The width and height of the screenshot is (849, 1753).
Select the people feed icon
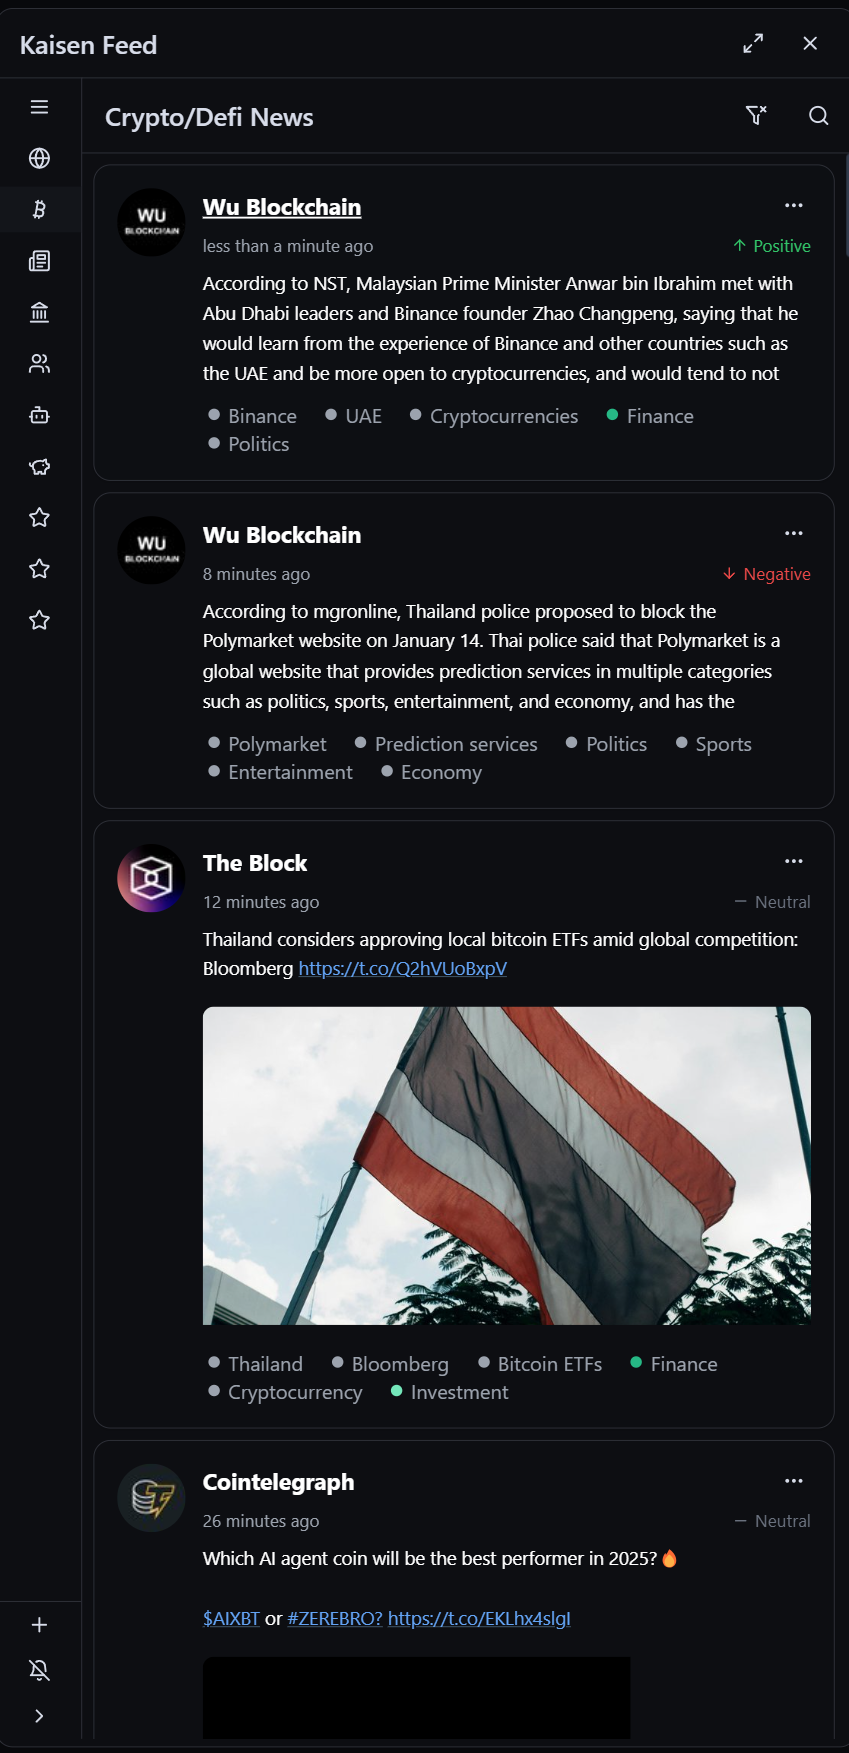pyautogui.click(x=39, y=364)
